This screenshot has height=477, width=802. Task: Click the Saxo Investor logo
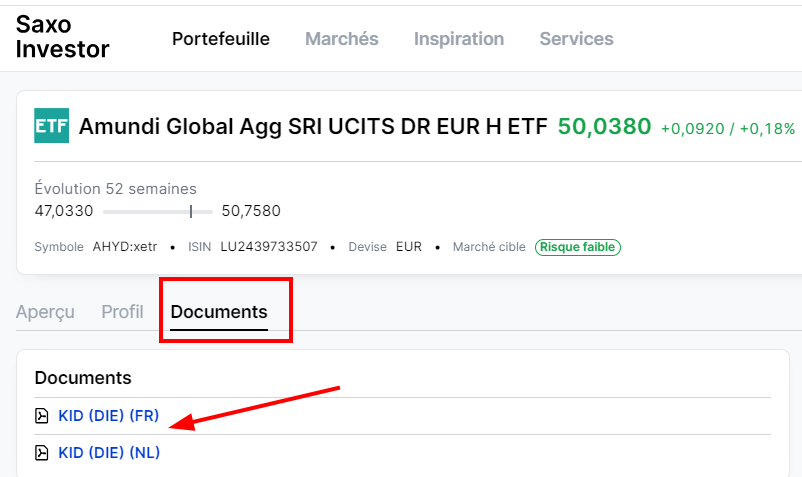point(62,37)
